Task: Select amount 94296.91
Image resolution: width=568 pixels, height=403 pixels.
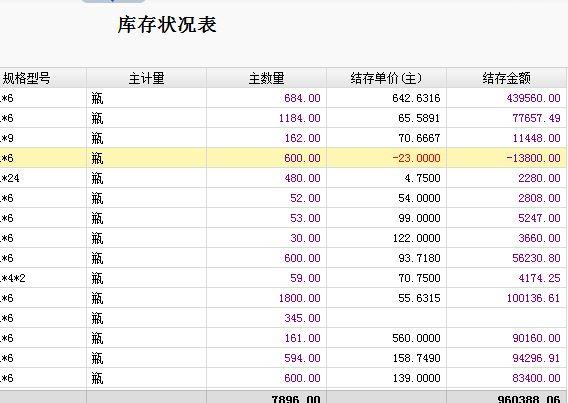Action: click(506, 358)
